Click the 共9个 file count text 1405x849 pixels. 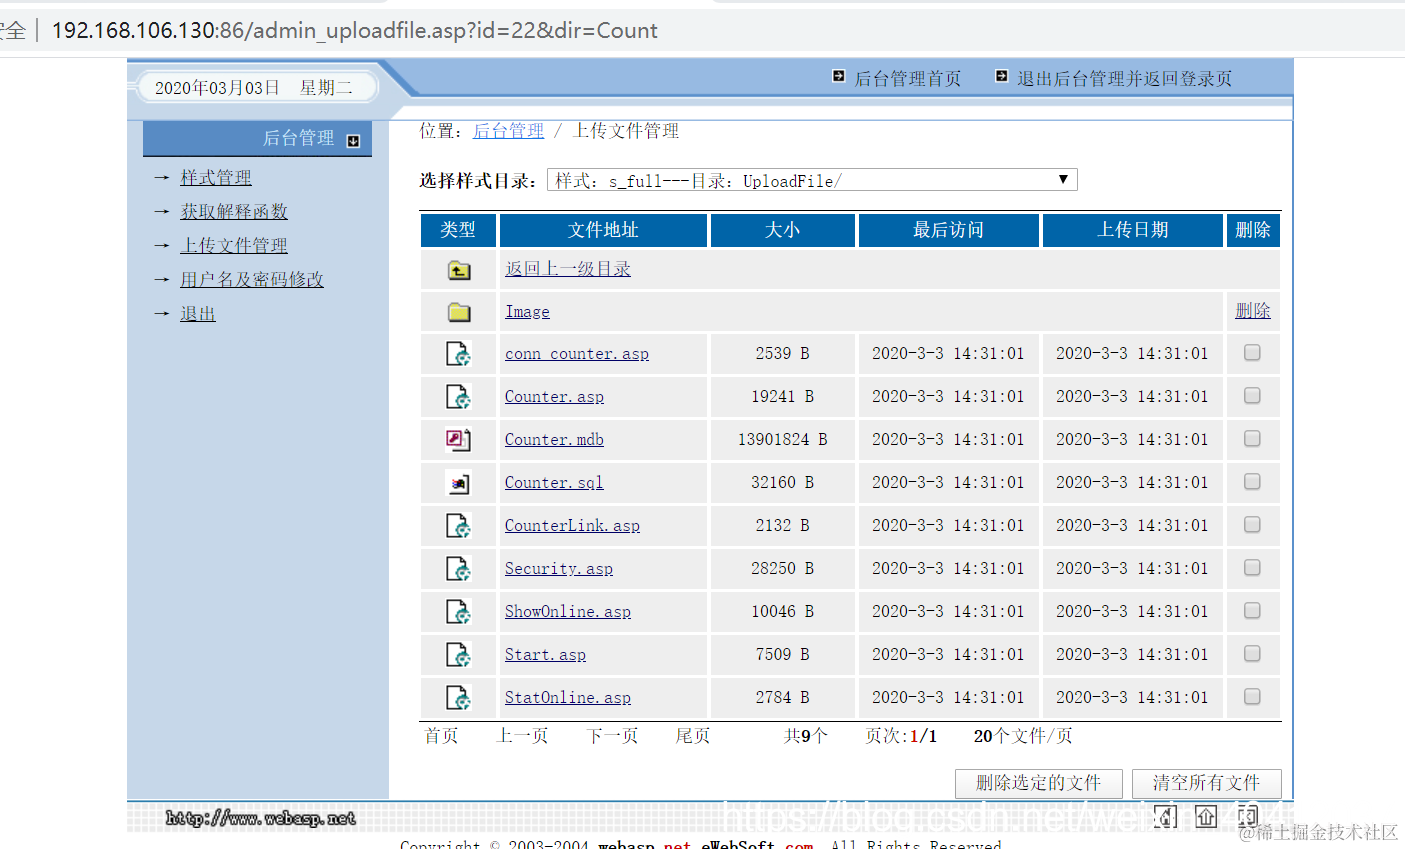tap(806, 736)
